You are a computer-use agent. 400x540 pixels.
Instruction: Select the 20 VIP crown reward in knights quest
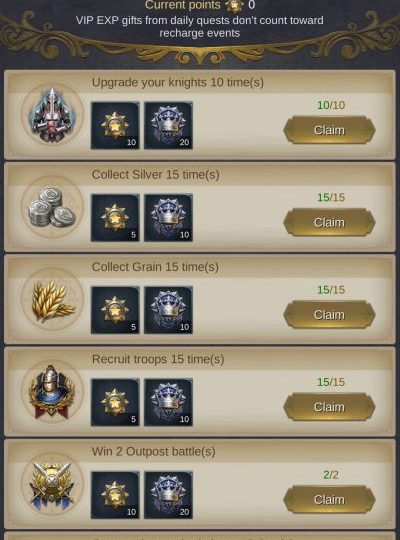(x=168, y=125)
